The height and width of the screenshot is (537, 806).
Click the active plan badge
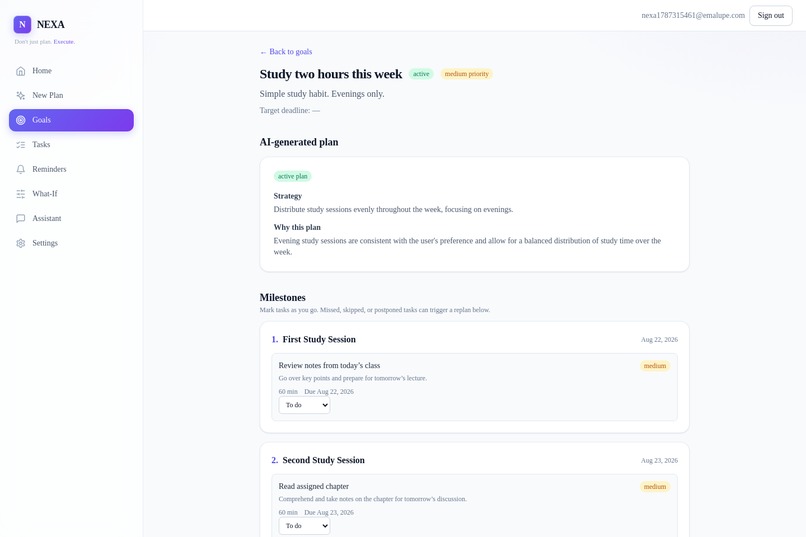[x=292, y=176]
